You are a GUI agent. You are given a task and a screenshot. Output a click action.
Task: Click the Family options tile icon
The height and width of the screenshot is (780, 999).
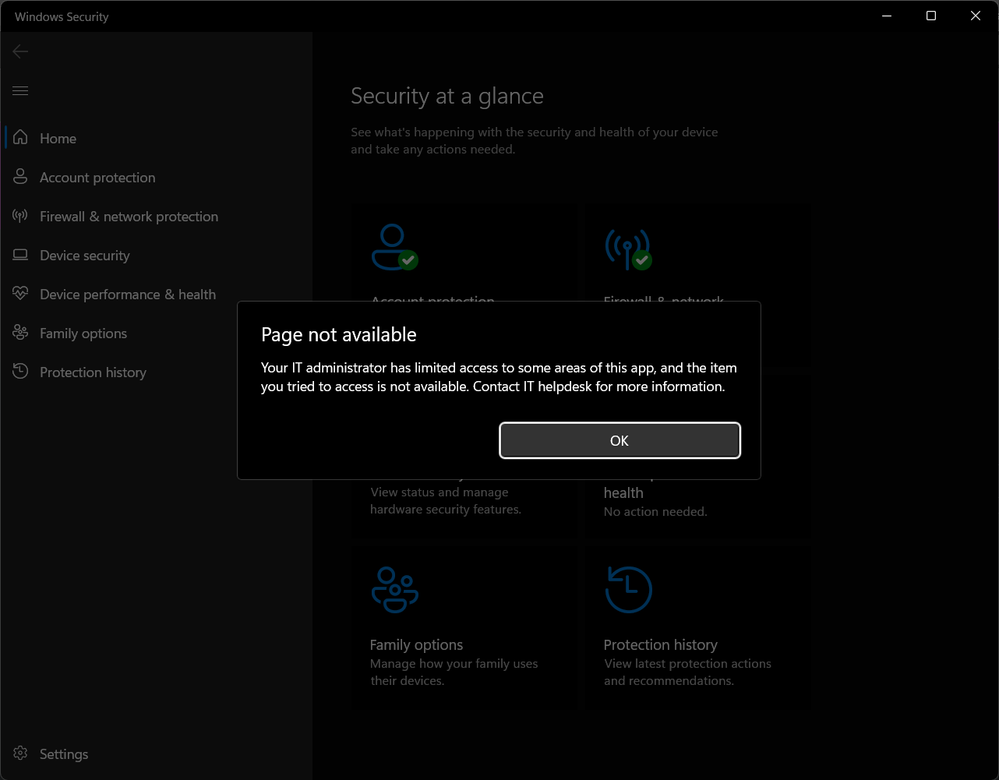[394, 589]
